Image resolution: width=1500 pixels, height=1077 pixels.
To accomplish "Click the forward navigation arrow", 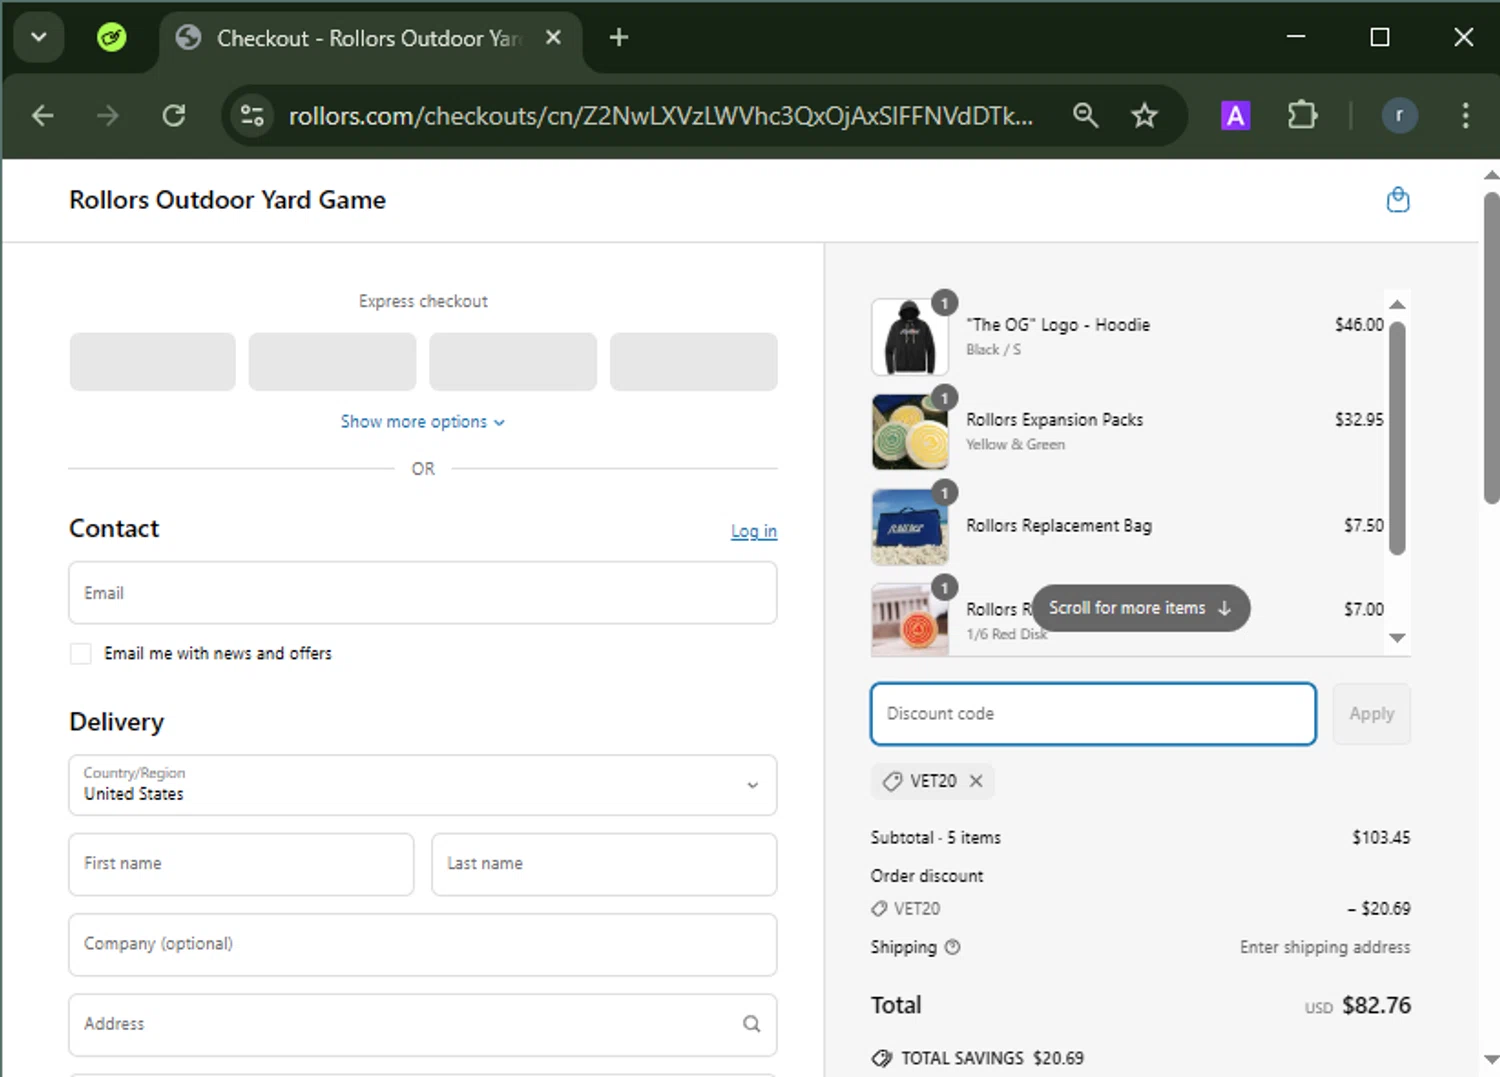I will [x=107, y=116].
